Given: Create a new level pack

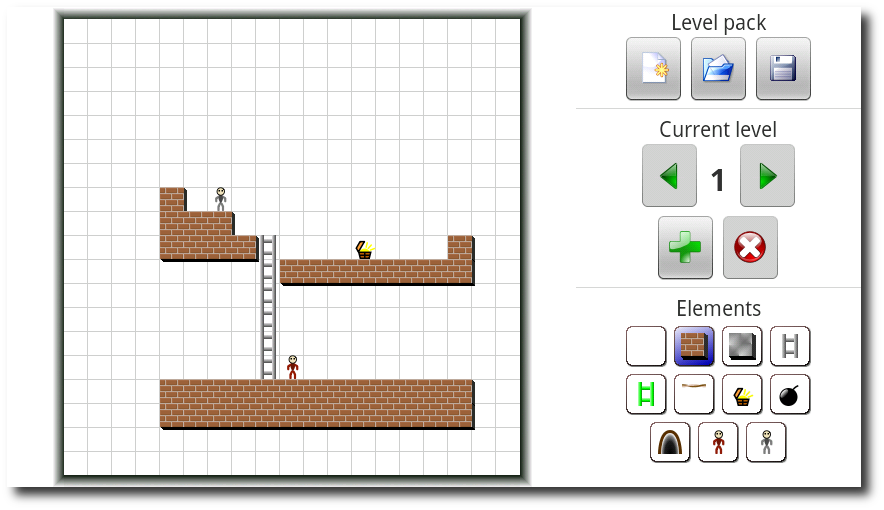Looking at the screenshot, I should click(x=653, y=69).
